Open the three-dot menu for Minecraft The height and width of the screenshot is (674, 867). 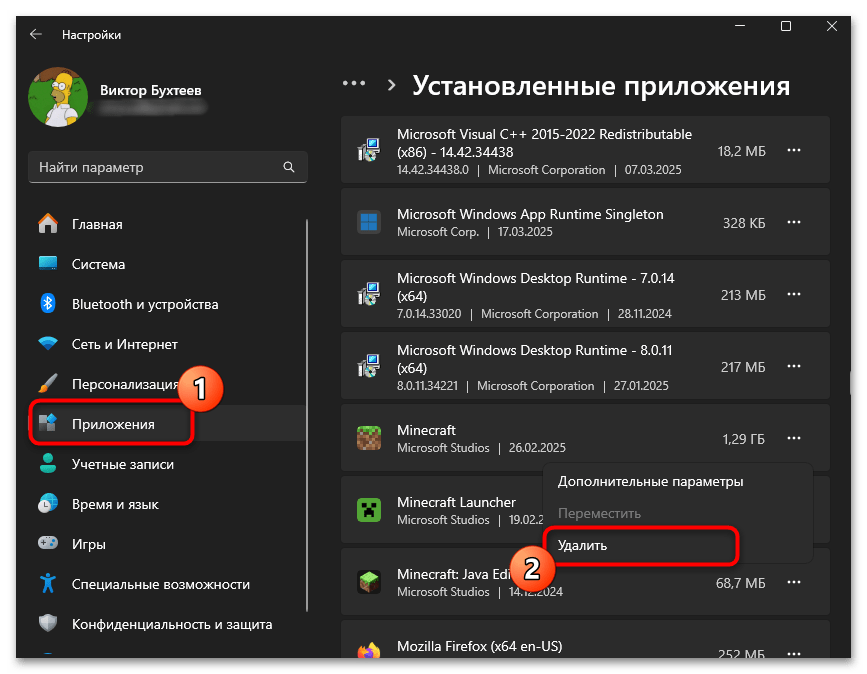coord(793,438)
